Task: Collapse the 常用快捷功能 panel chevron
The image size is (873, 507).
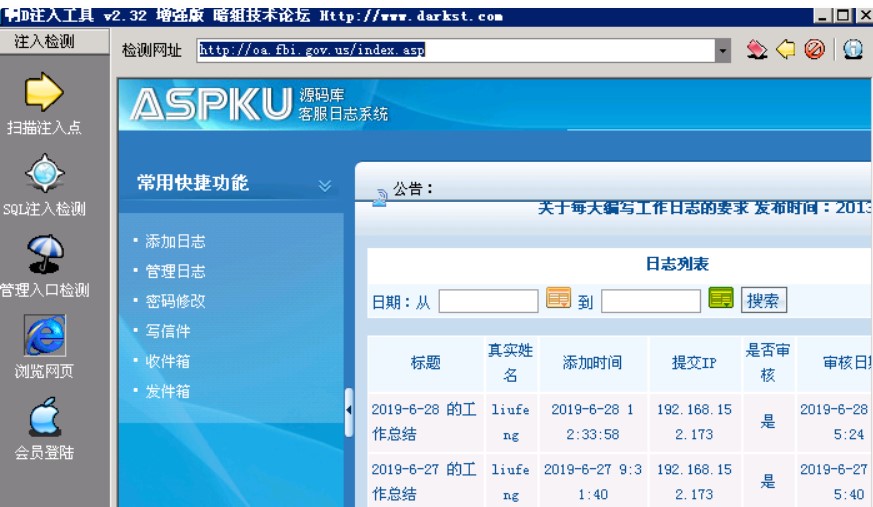Action: pyautogui.click(x=325, y=185)
